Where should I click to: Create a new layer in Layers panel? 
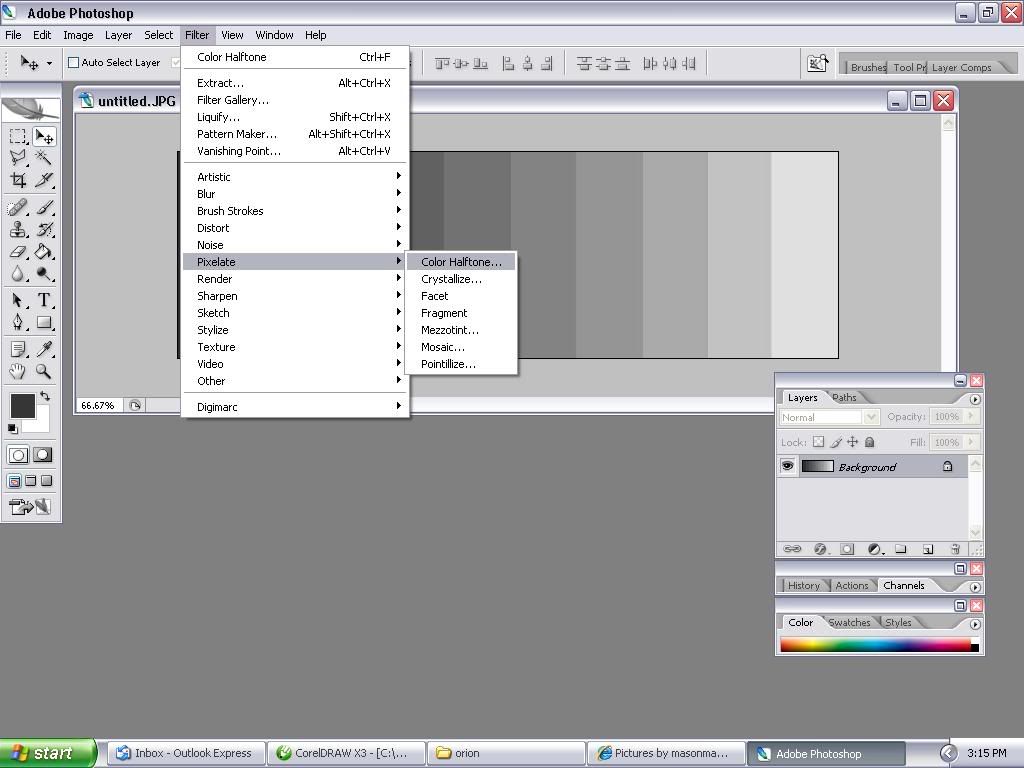point(928,549)
